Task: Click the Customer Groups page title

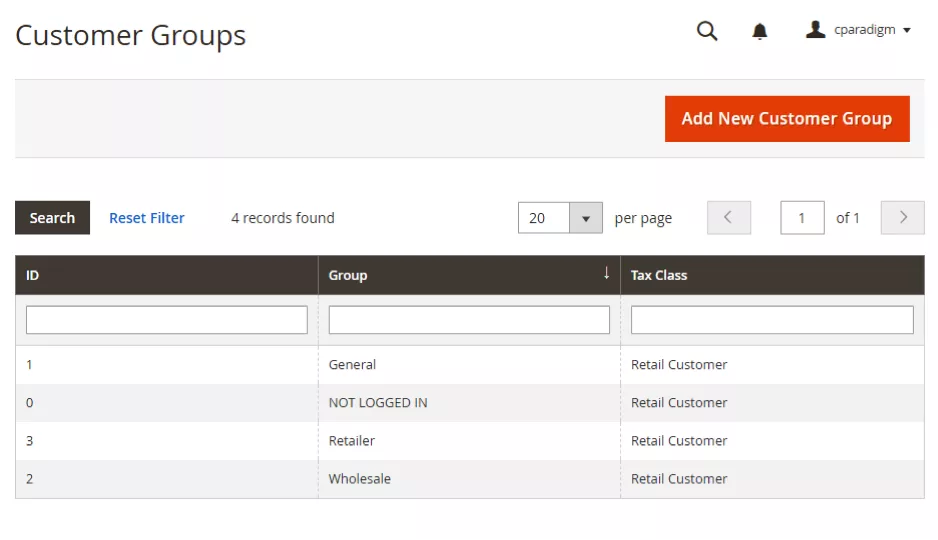Action: coord(130,35)
